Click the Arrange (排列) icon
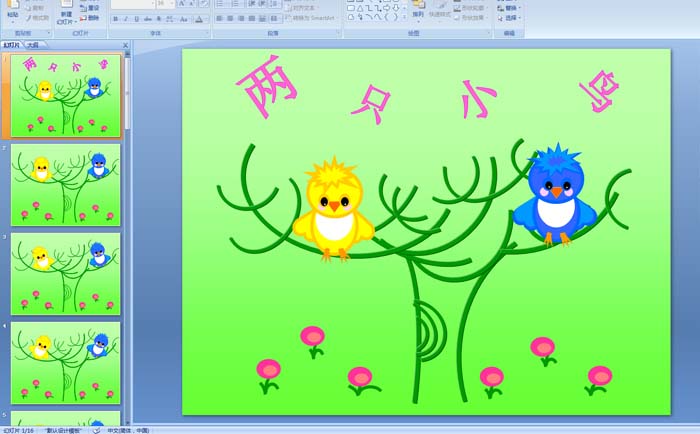The image size is (700, 434). 419,4
